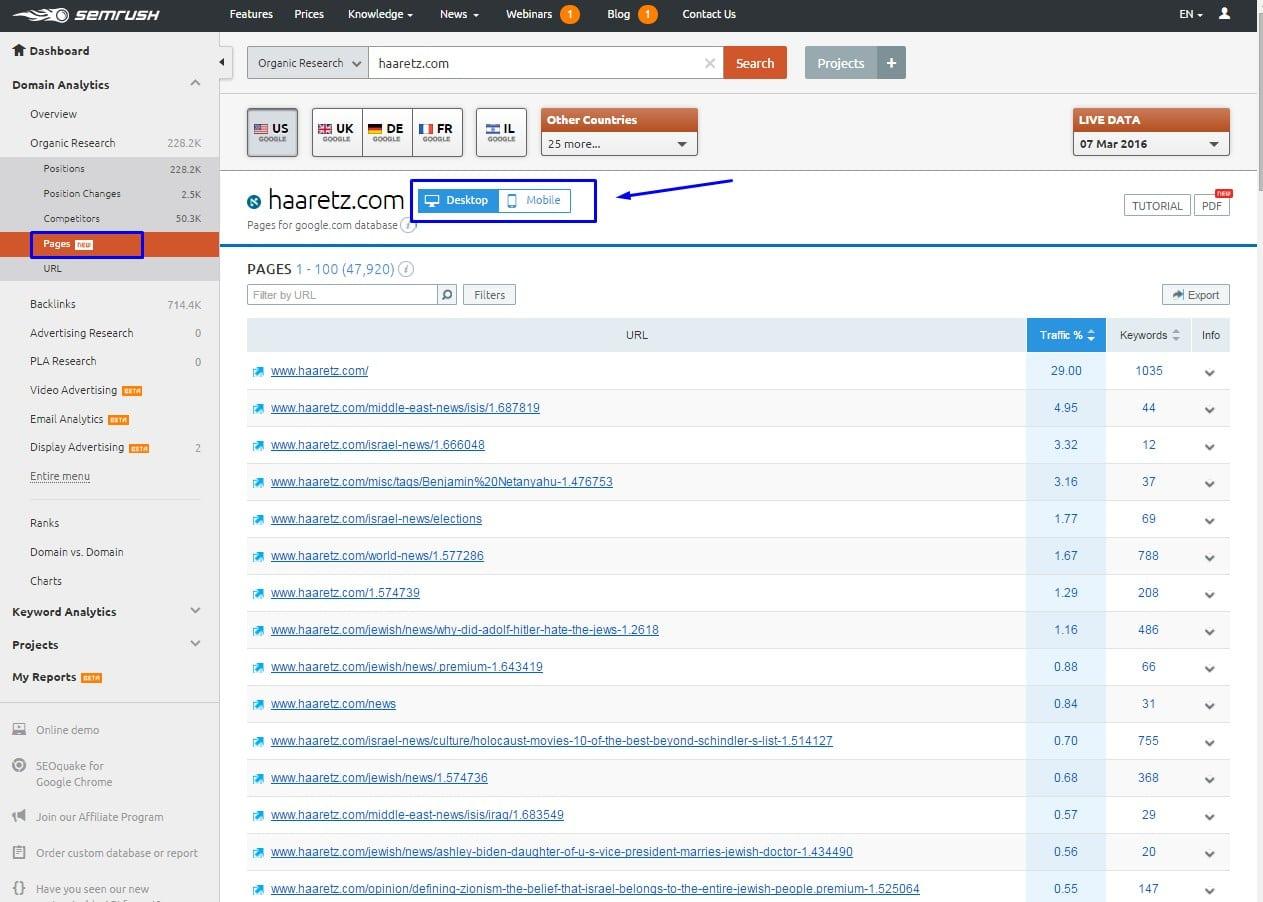Select the UK Google database
This screenshot has width=1263, height=902.
(x=337, y=133)
